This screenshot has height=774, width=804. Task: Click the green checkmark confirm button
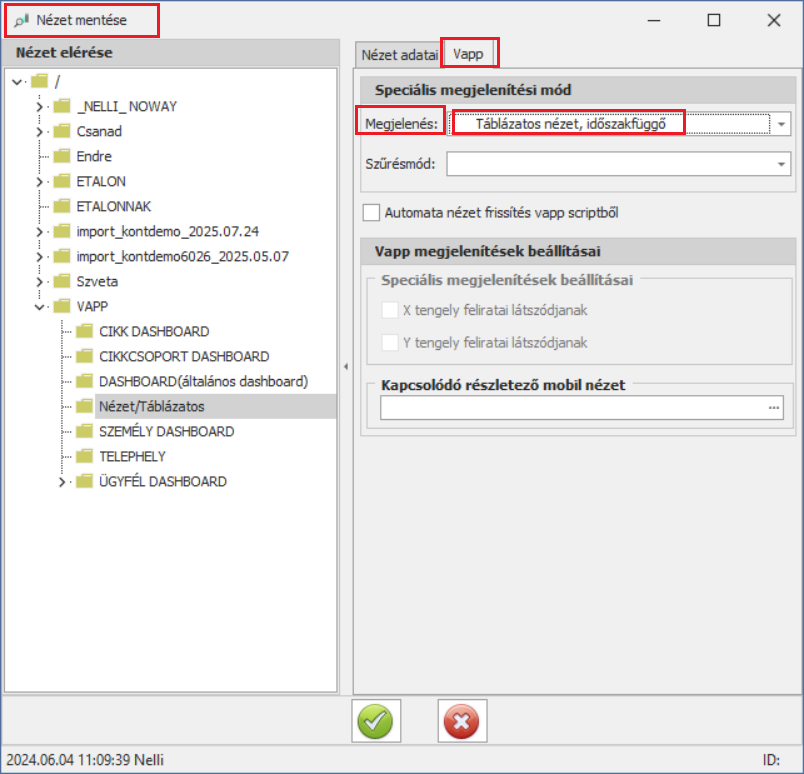point(376,721)
